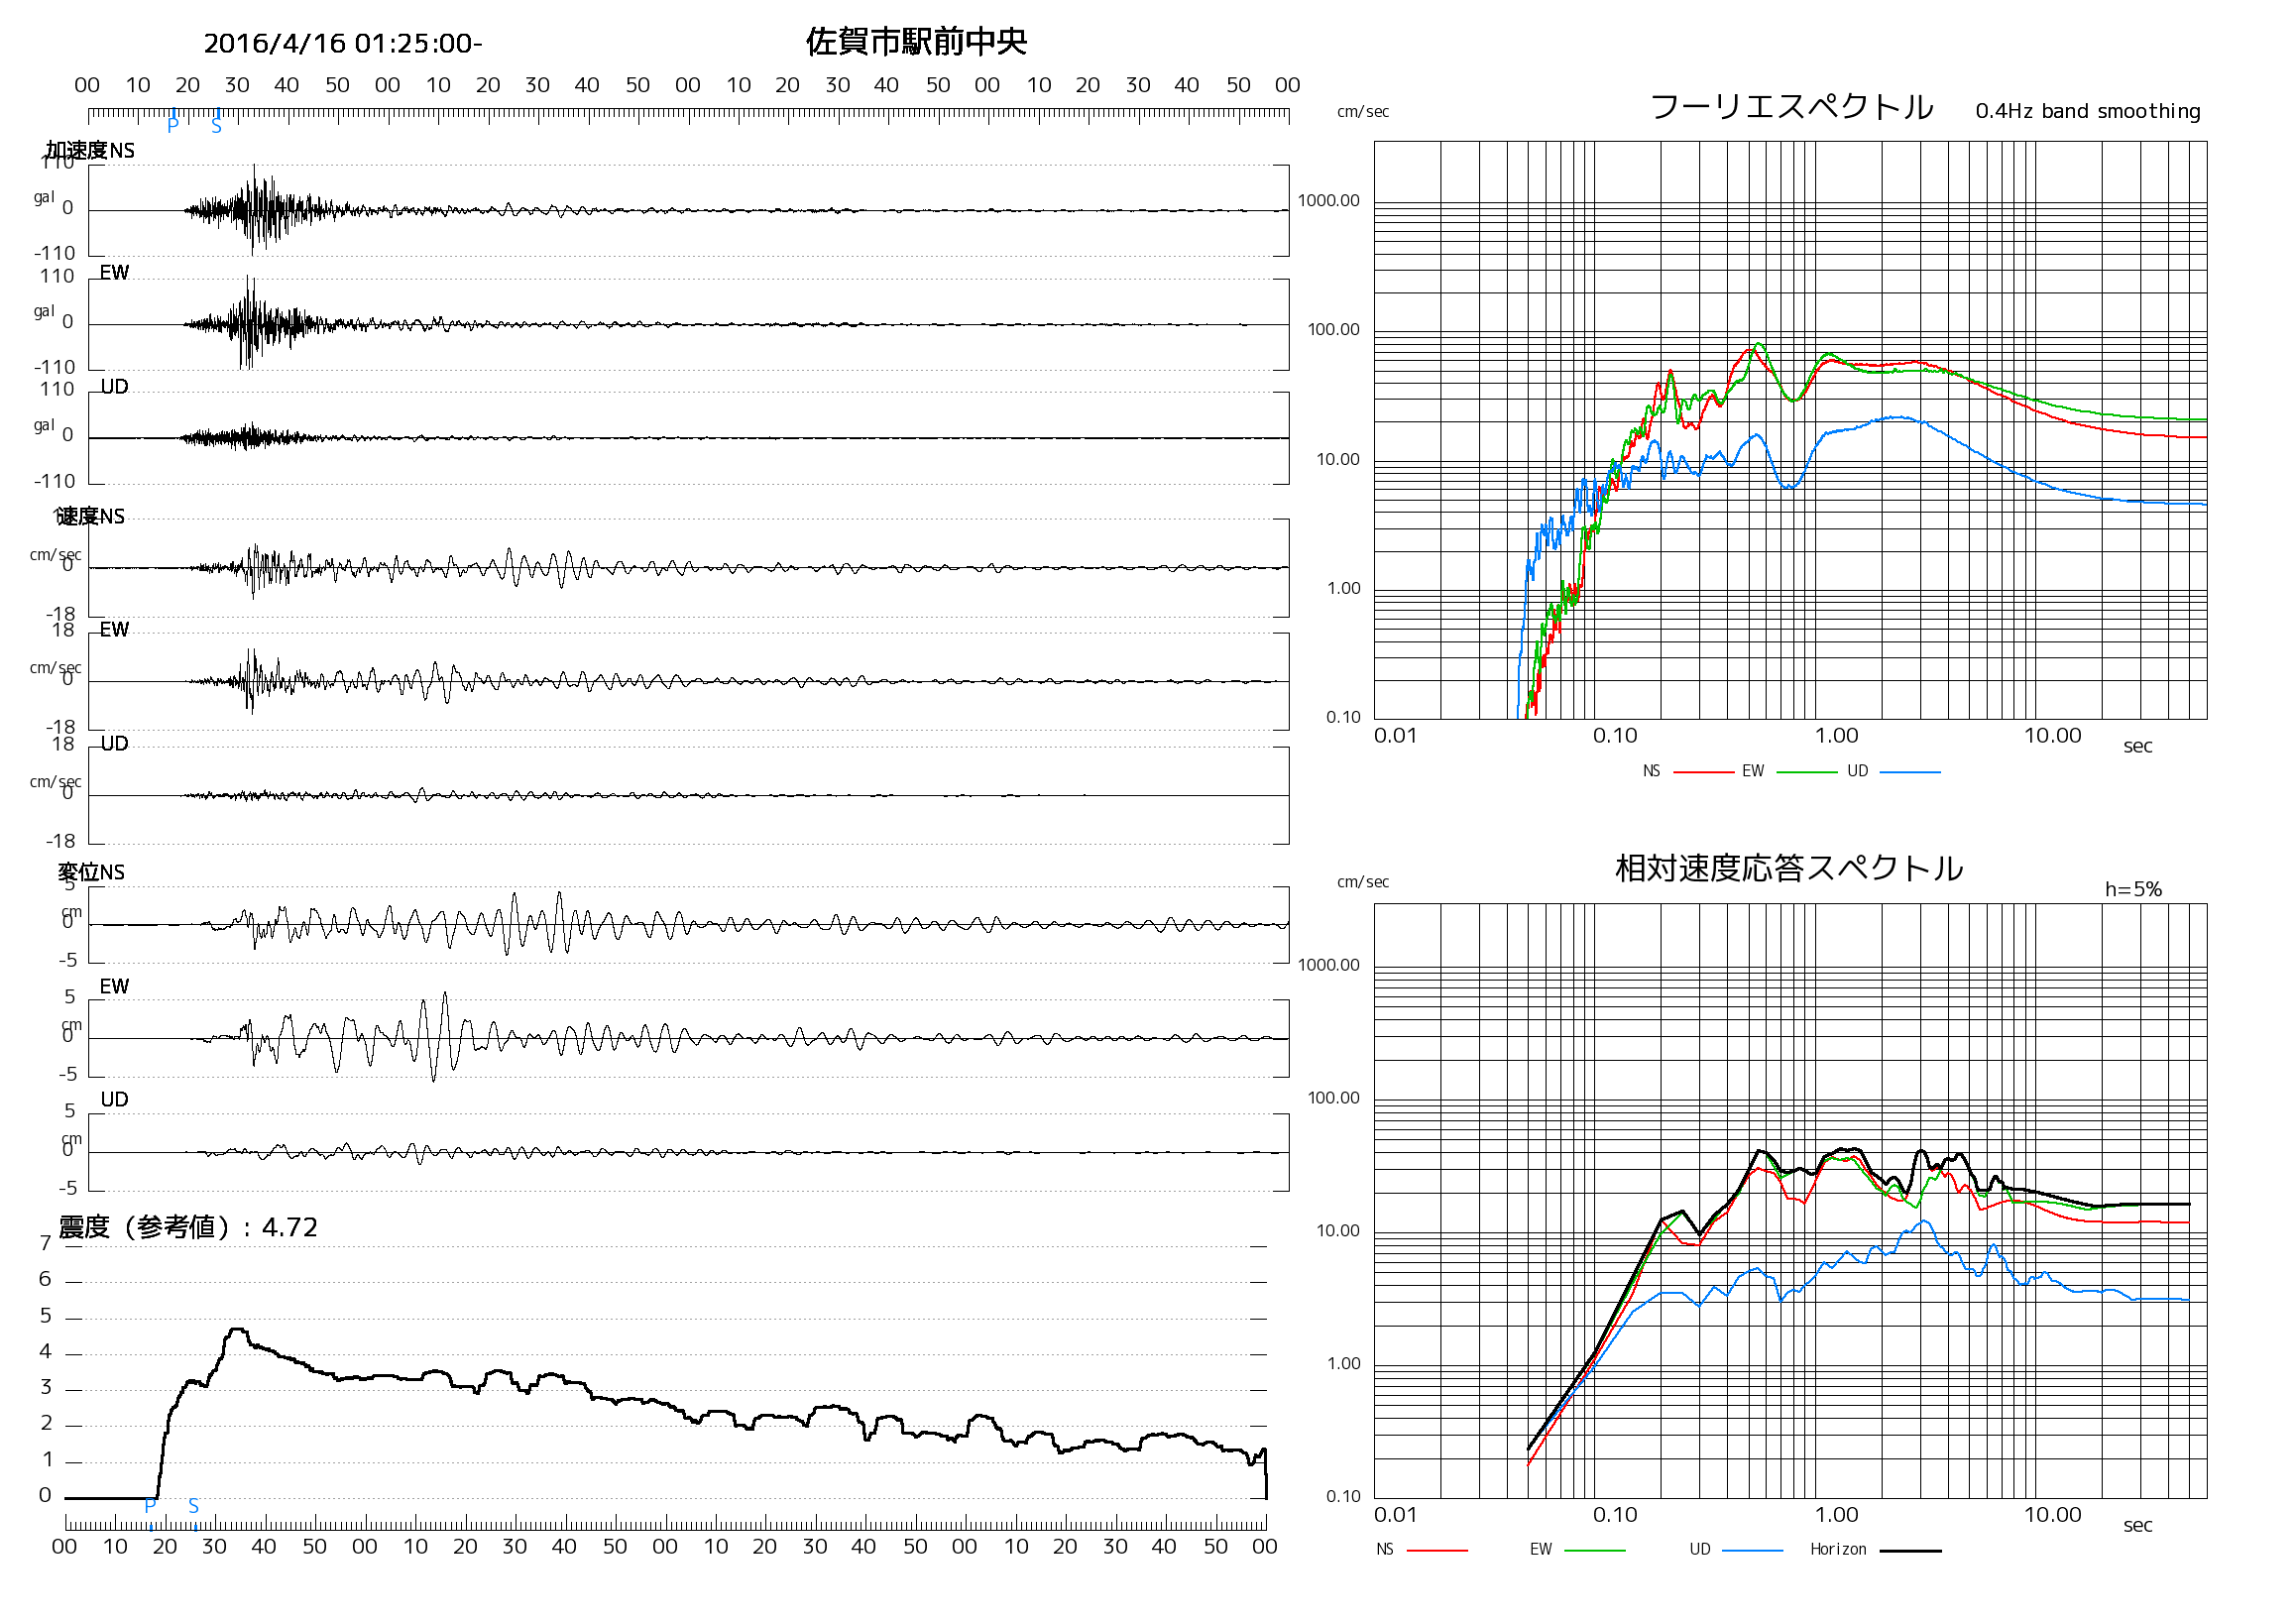Click the 100.00 tick on response spectrum axis
The image size is (2296, 1623).
tap(1333, 1098)
